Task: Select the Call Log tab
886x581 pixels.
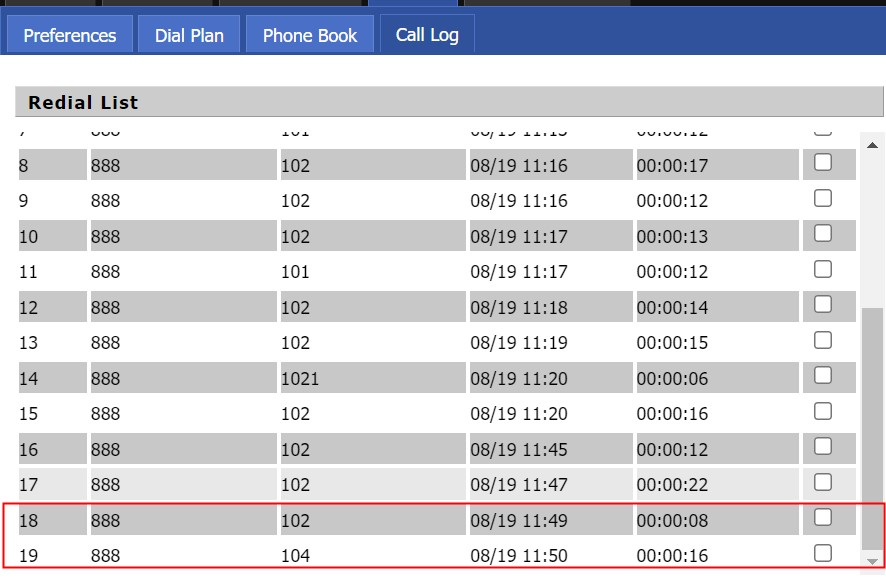Action: point(427,35)
